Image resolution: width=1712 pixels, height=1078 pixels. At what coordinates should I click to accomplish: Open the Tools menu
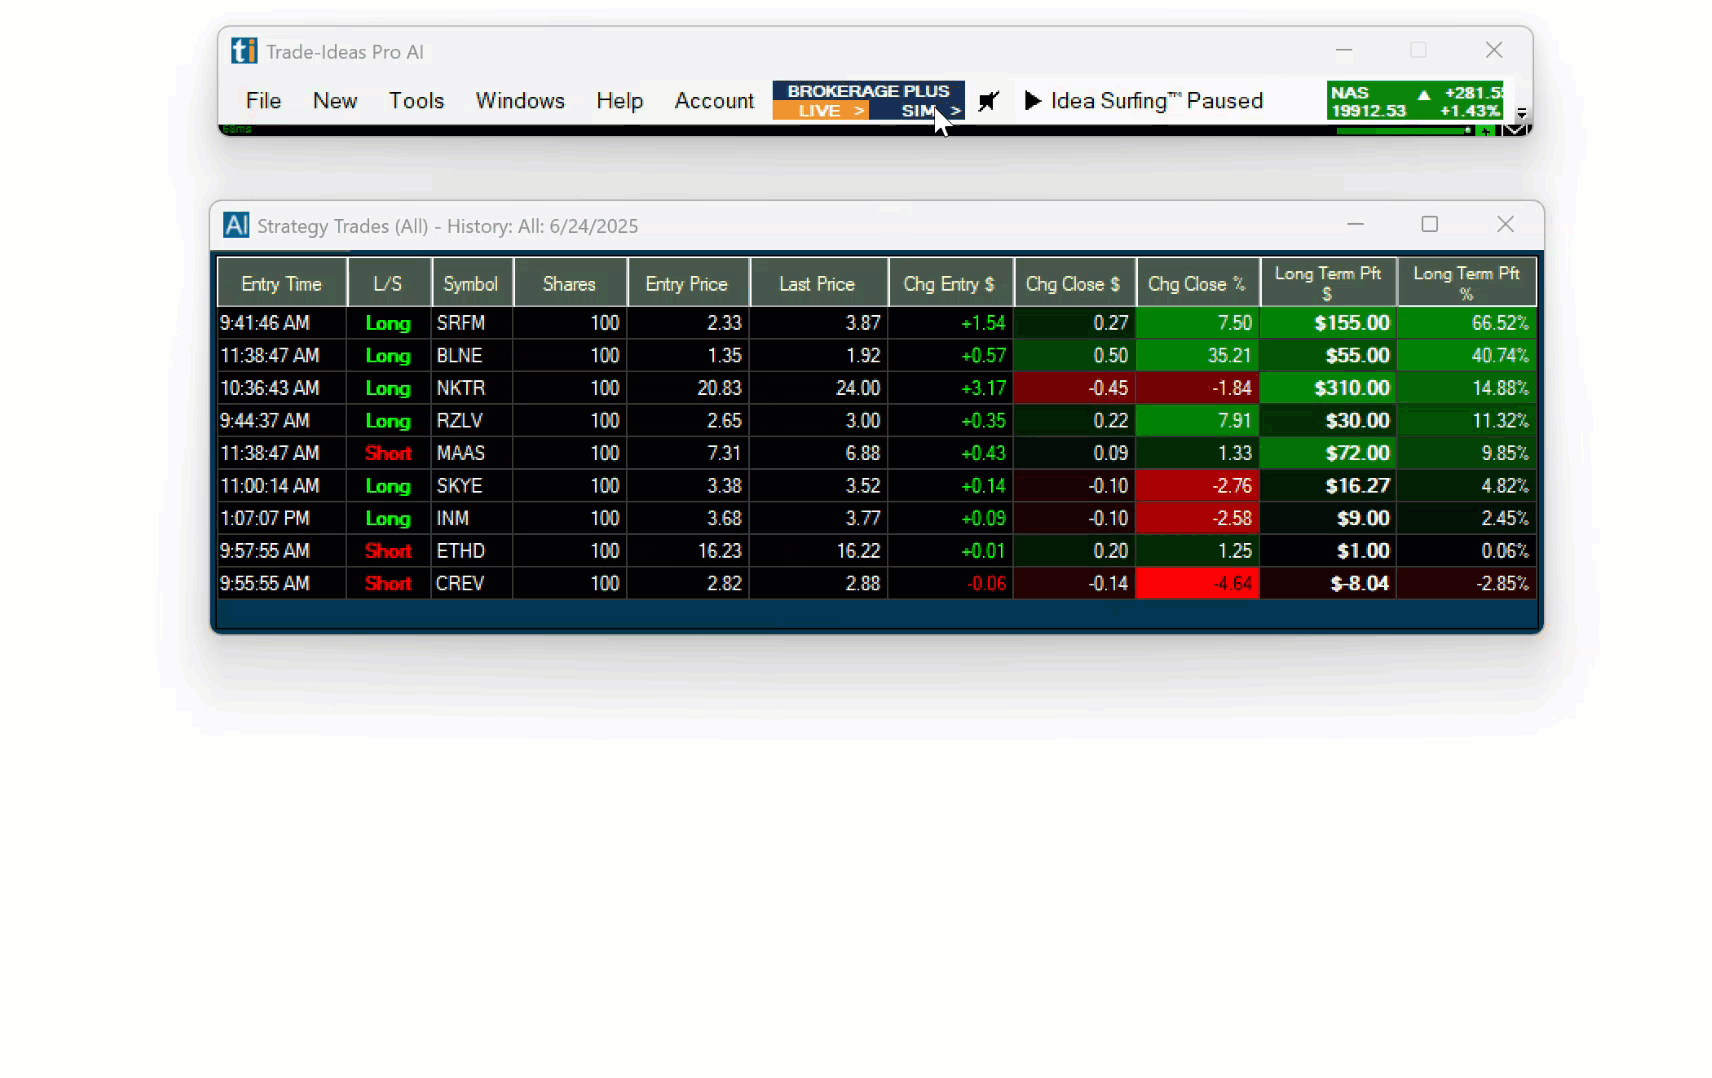(x=416, y=101)
